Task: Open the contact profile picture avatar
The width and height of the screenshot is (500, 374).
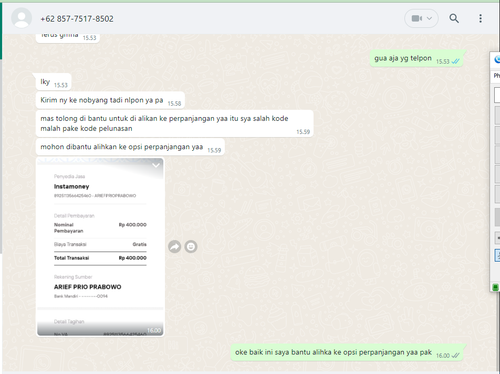Action: pyautogui.click(x=22, y=18)
